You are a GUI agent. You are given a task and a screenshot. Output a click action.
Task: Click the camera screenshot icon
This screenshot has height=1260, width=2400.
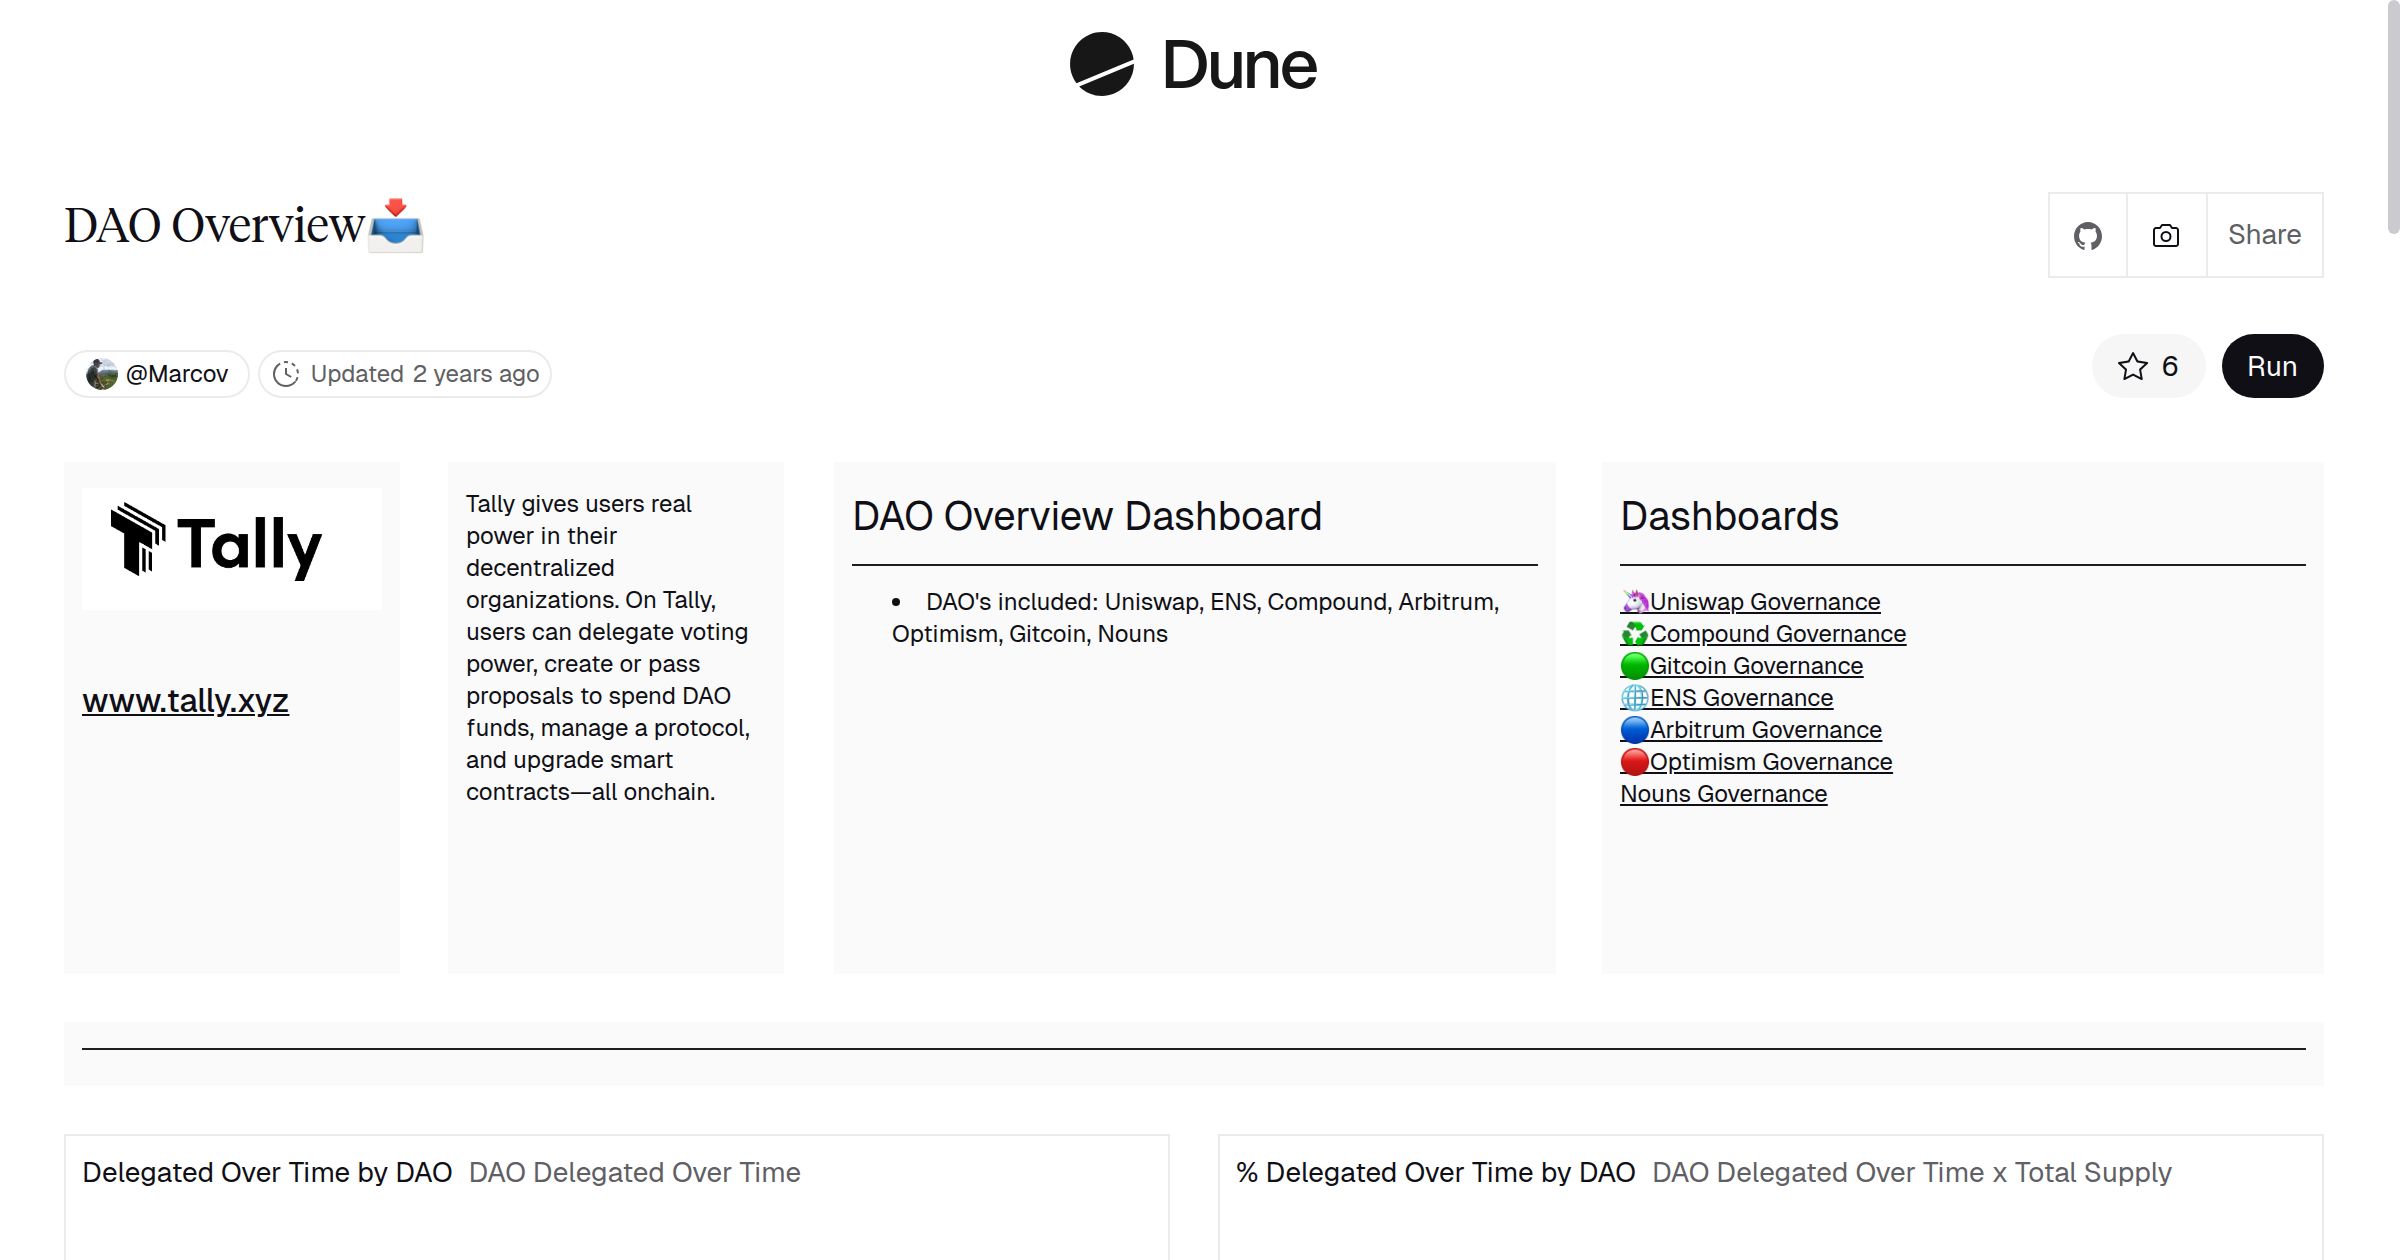(x=2165, y=235)
